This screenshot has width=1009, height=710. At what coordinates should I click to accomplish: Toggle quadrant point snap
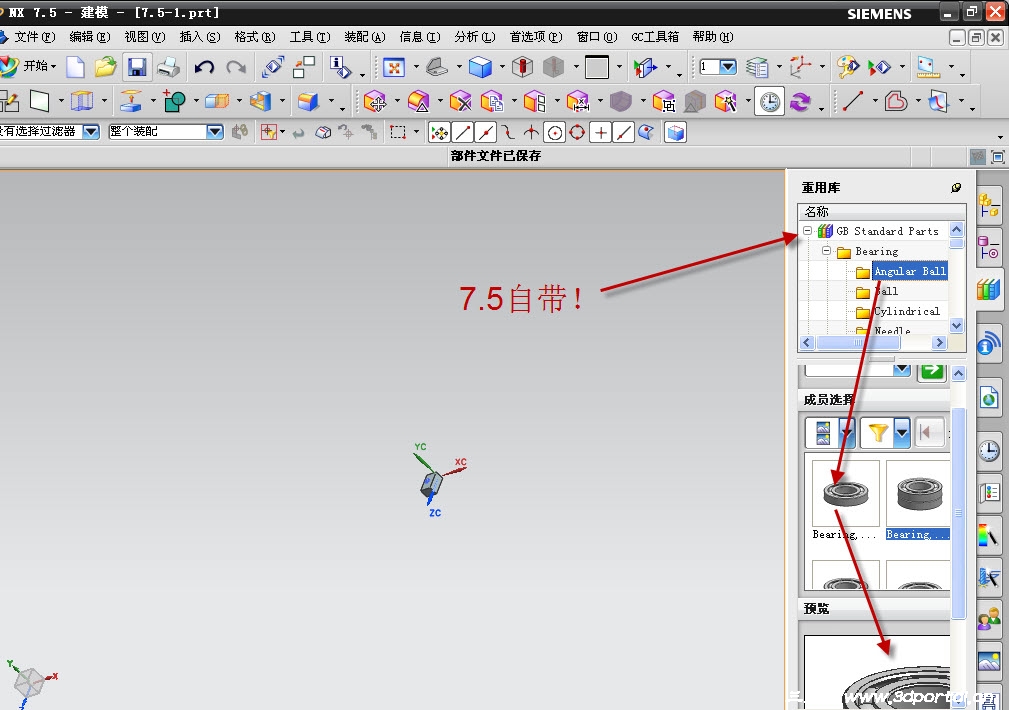tap(577, 133)
